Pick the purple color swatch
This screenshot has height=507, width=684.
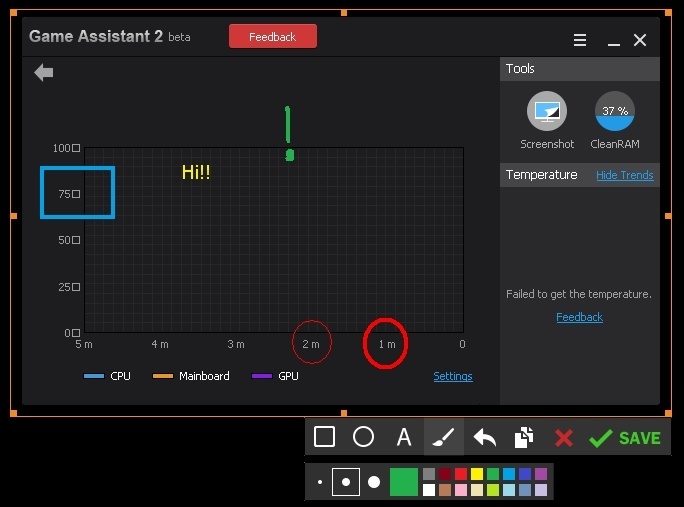point(541,474)
